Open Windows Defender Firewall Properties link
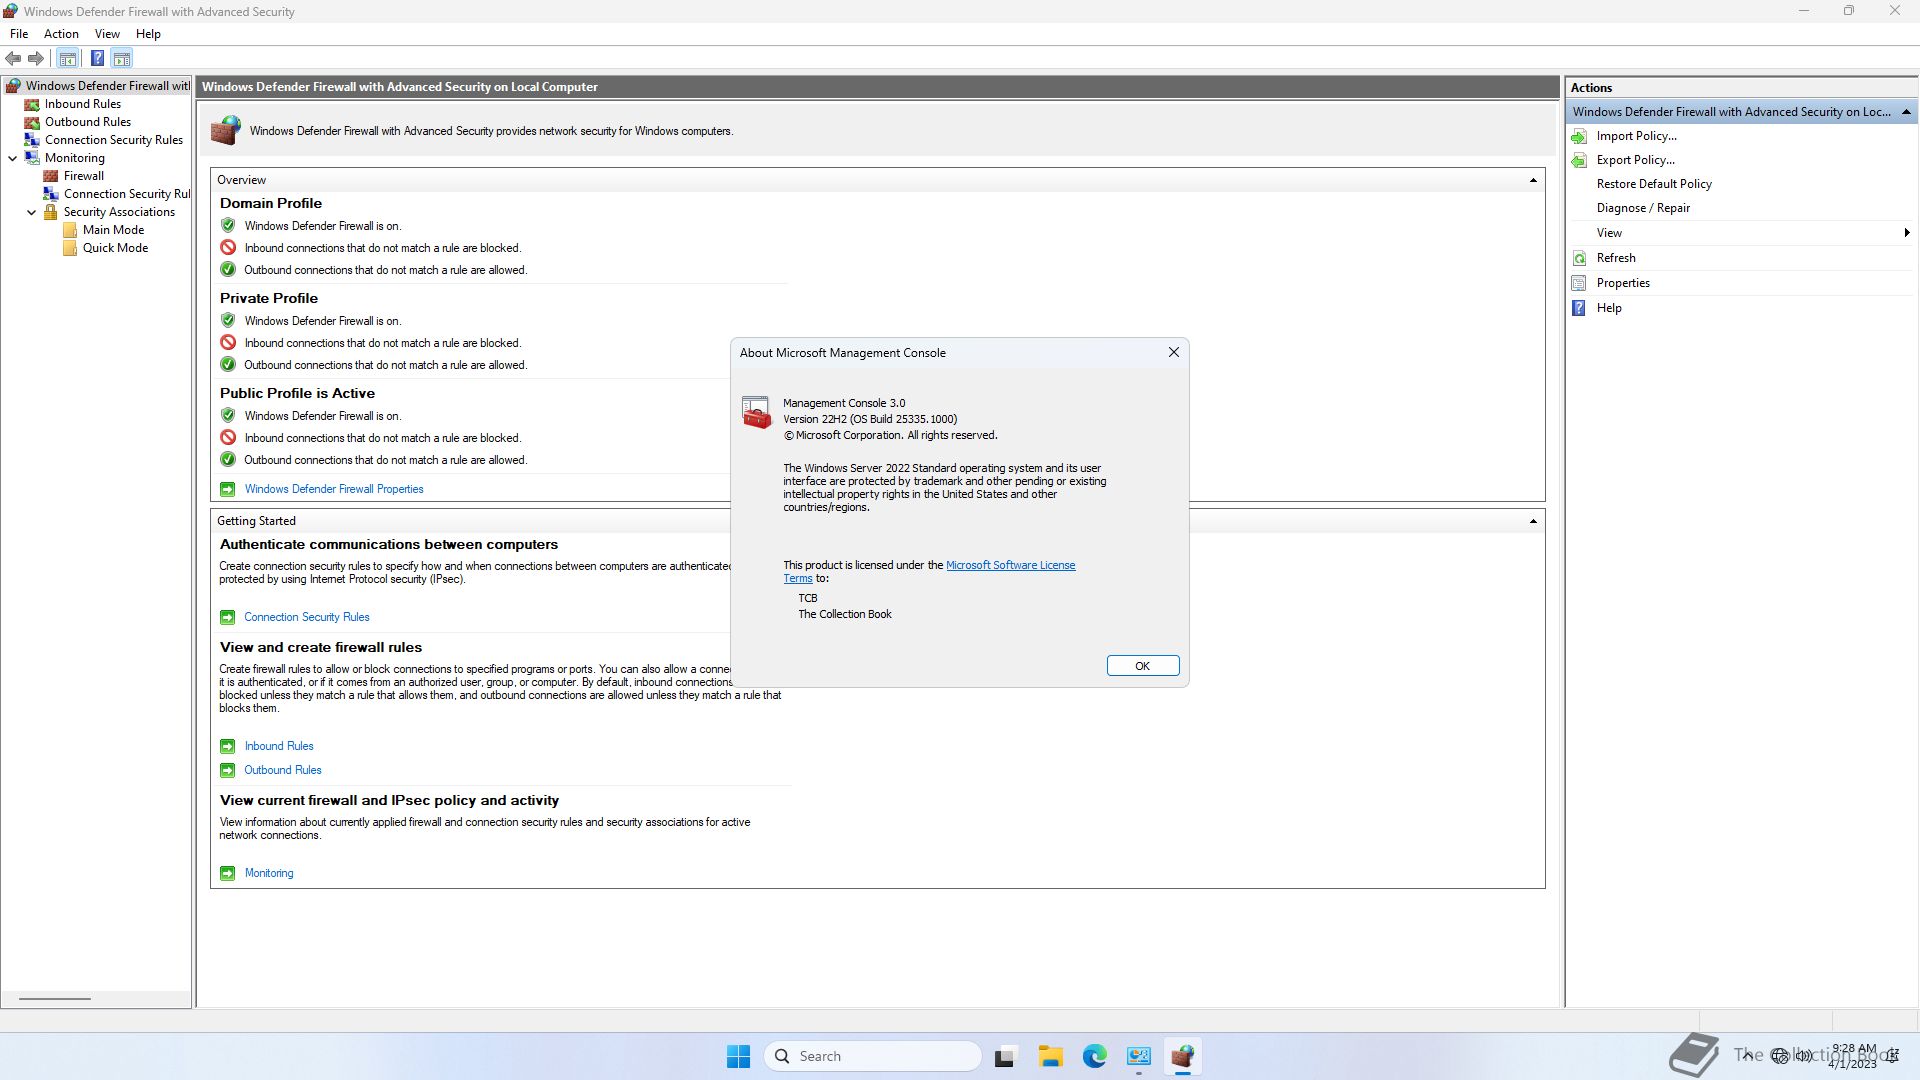Image resolution: width=1920 pixels, height=1080 pixels. (x=334, y=489)
